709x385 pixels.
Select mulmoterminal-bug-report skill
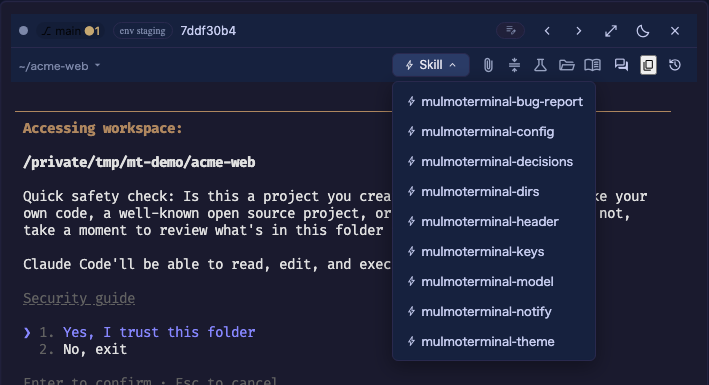494,102
